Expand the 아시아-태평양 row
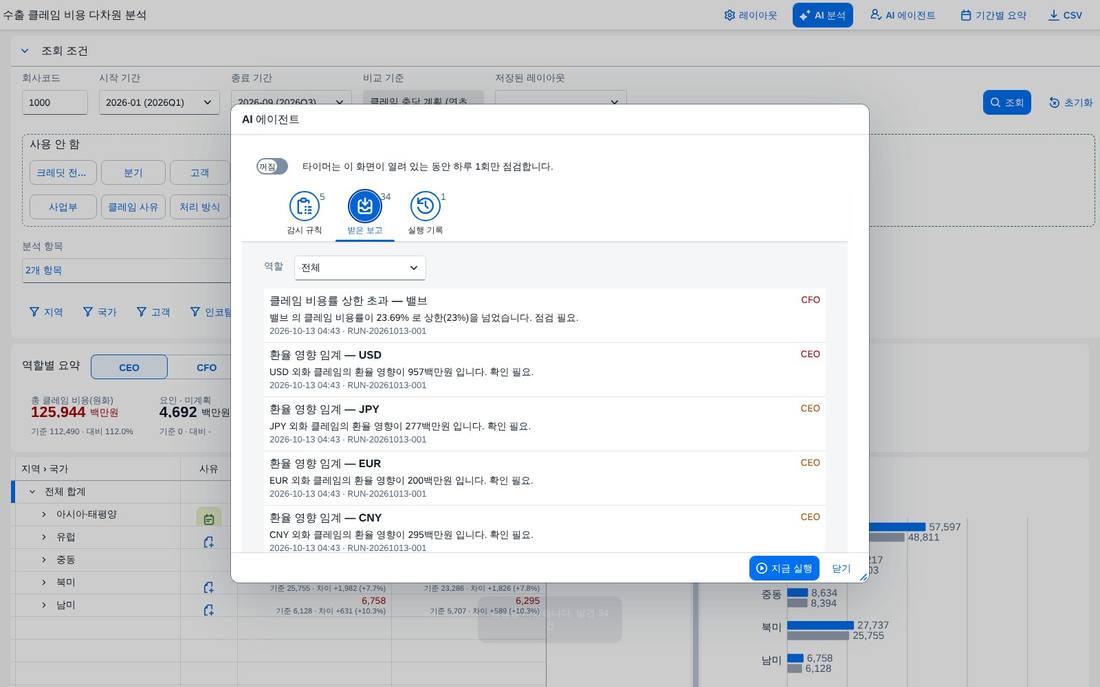The height and width of the screenshot is (687, 1100). [43, 514]
